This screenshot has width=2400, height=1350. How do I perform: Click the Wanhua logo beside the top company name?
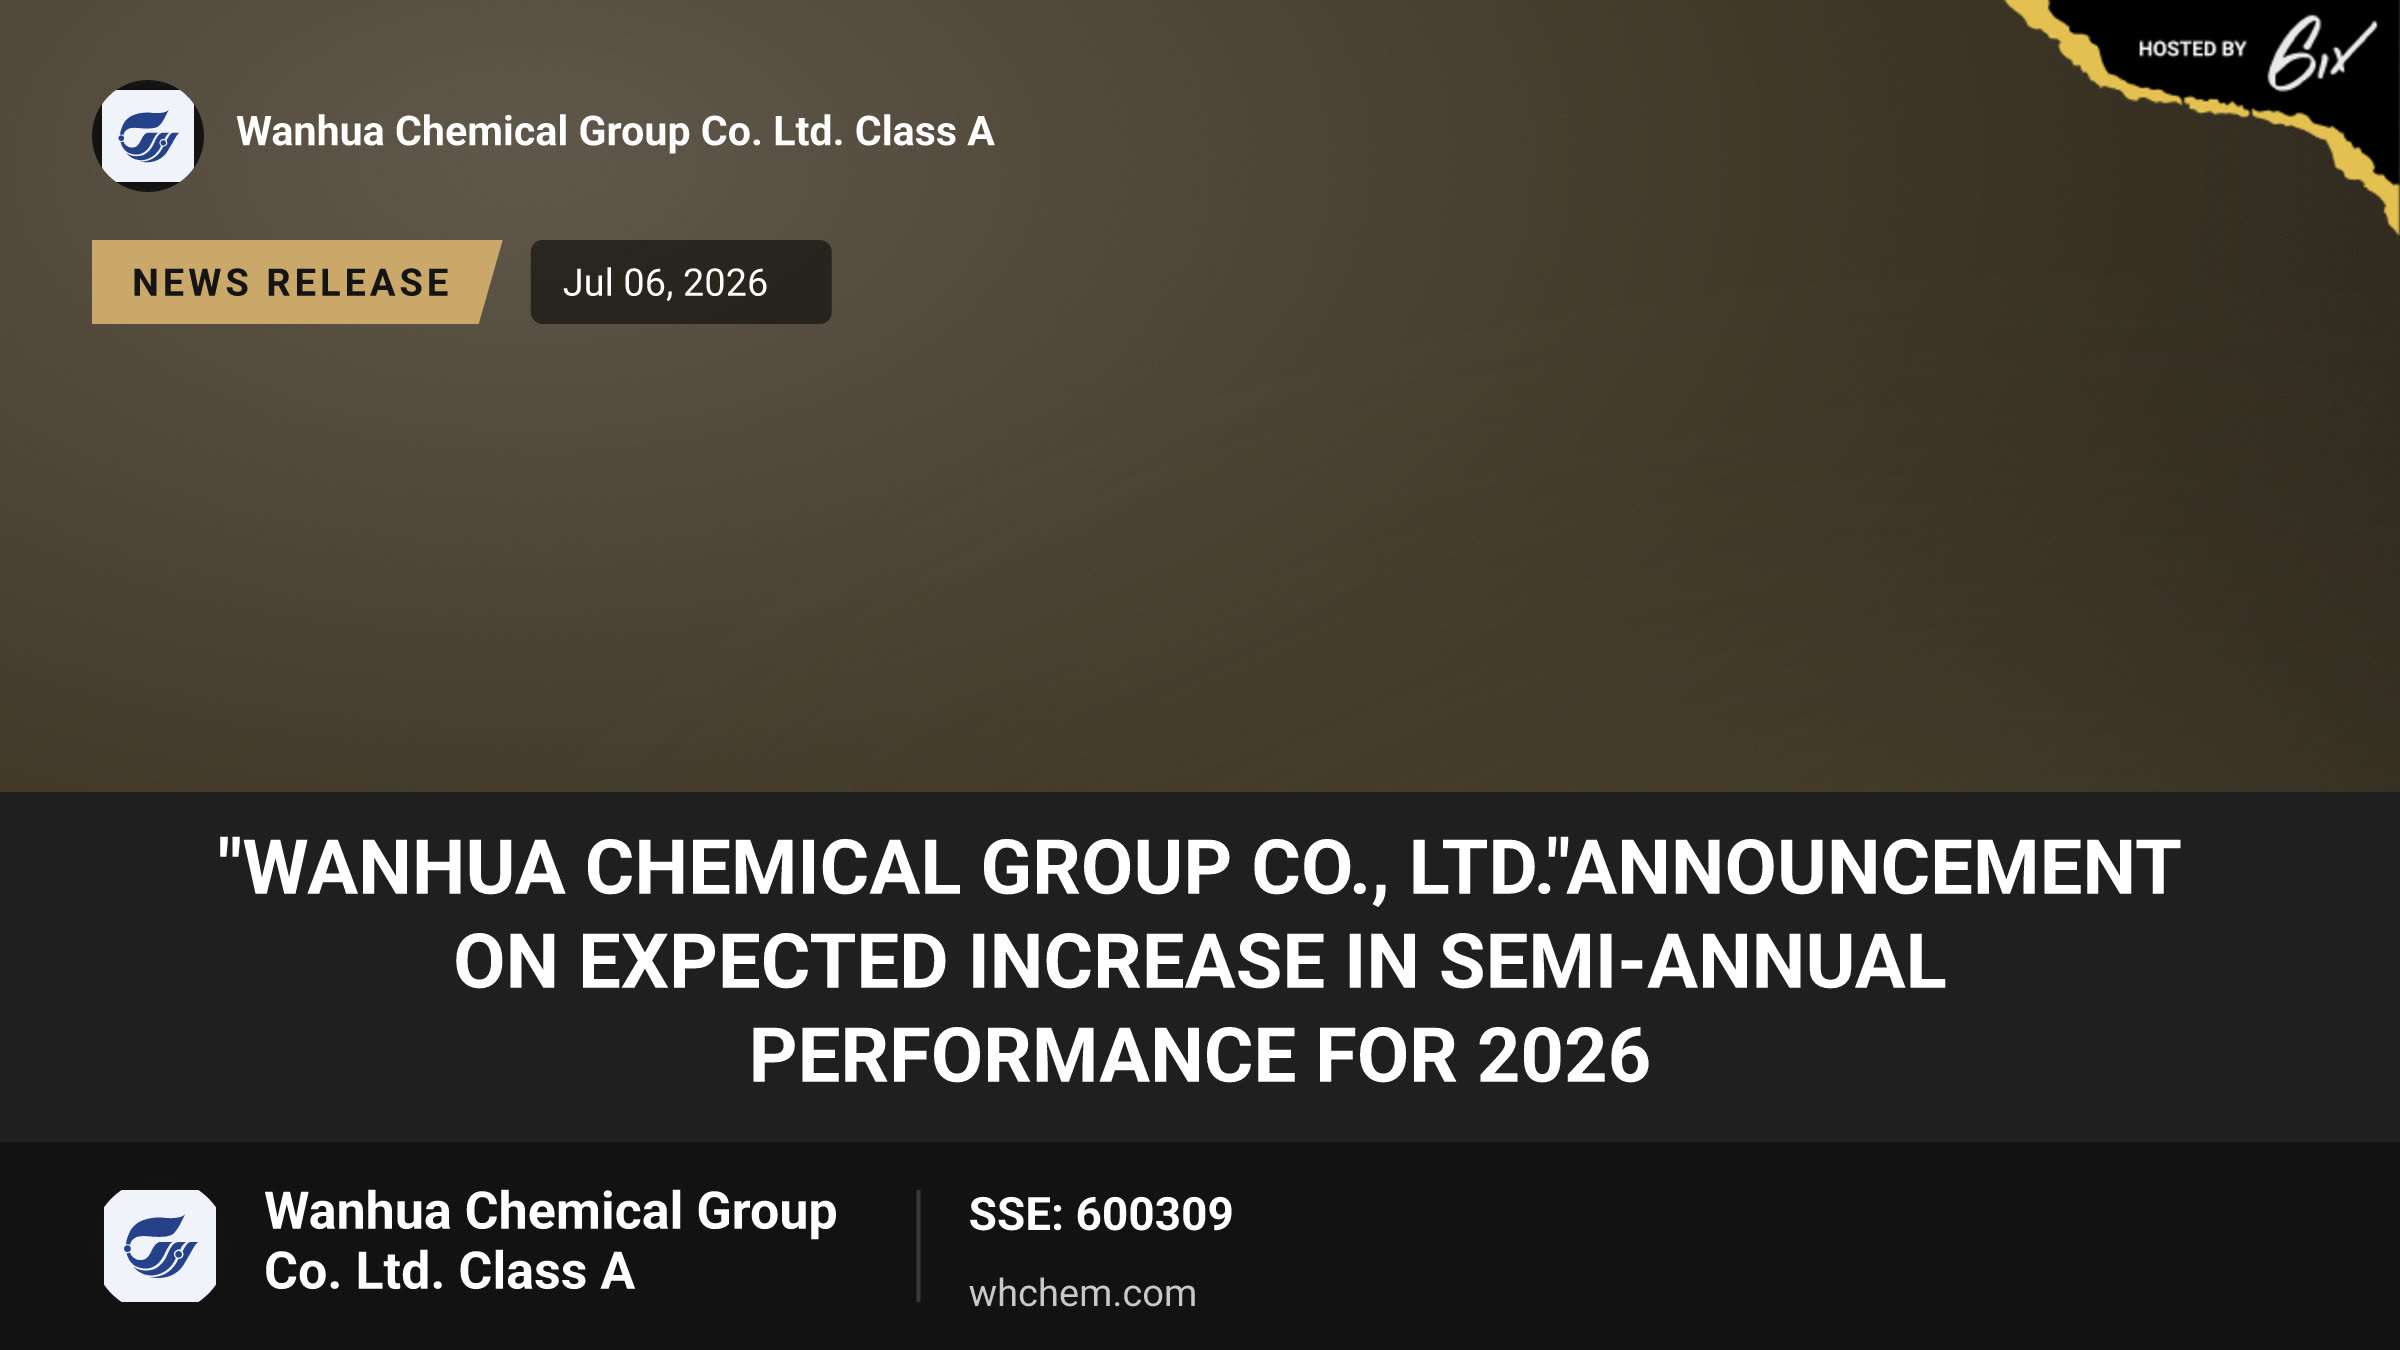point(148,136)
